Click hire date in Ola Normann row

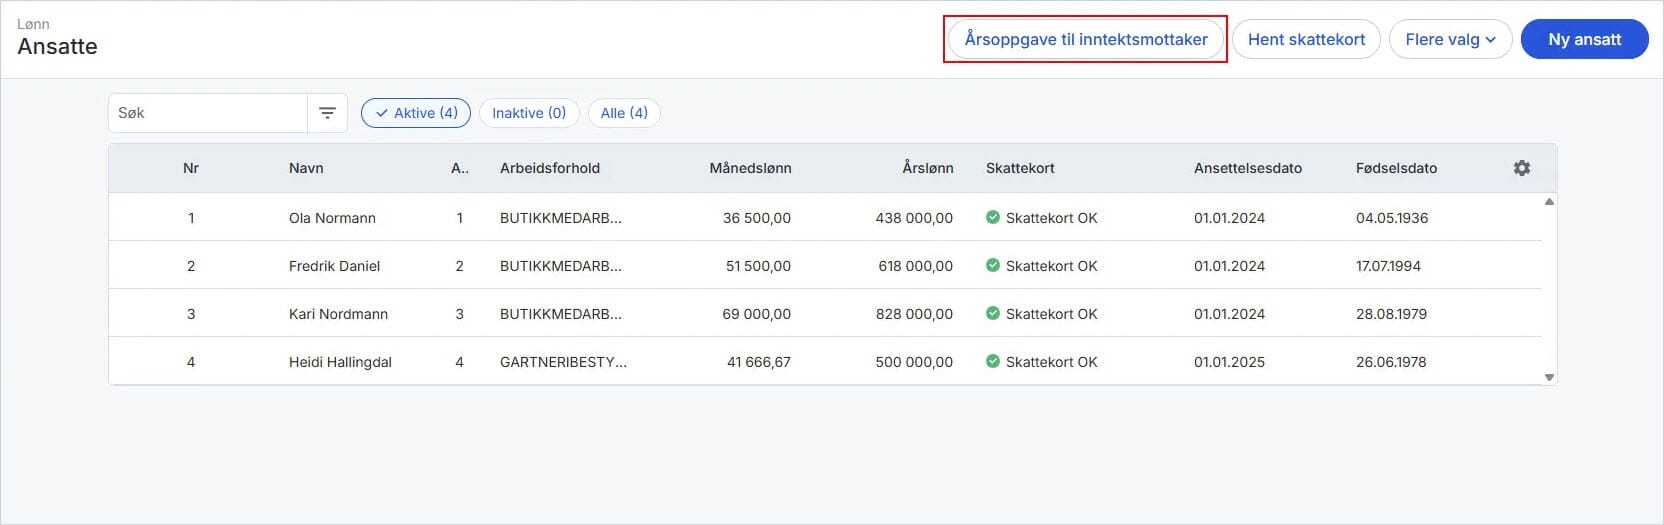click(x=1229, y=218)
